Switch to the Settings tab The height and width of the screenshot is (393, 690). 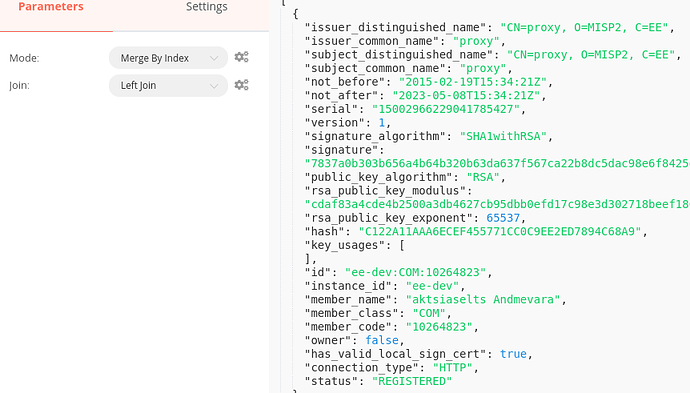click(206, 7)
